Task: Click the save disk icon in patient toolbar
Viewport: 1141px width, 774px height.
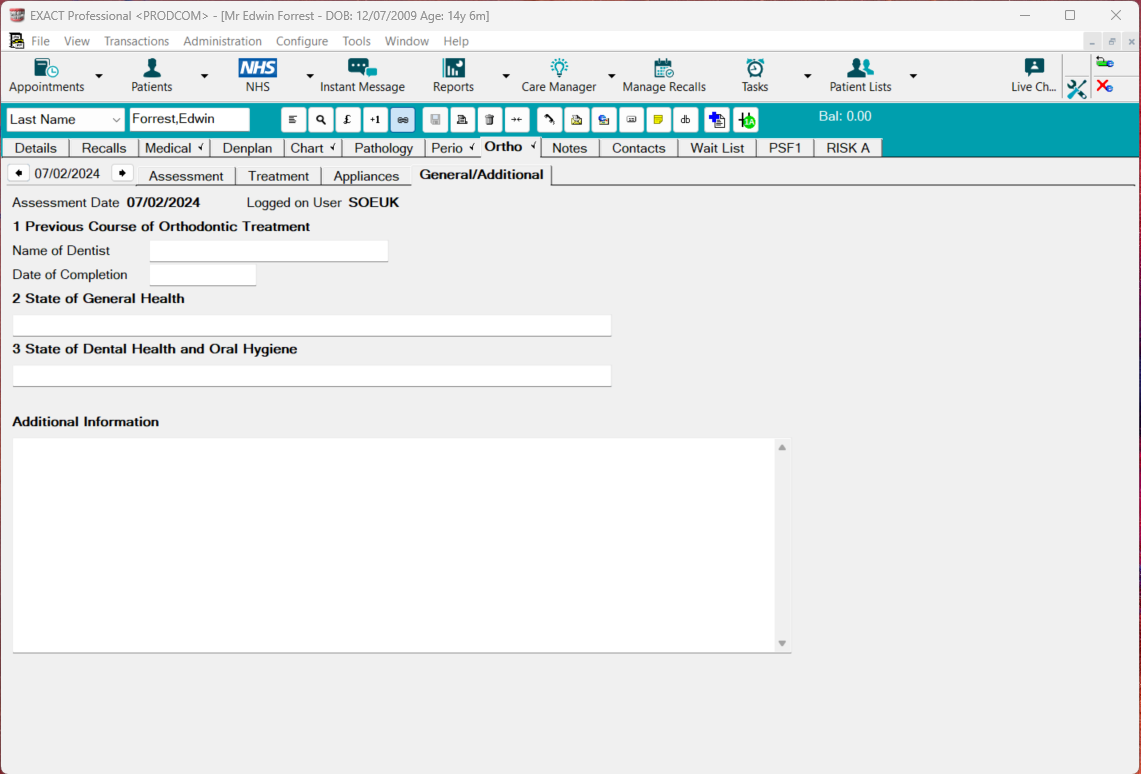Action: click(x=434, y=120)
